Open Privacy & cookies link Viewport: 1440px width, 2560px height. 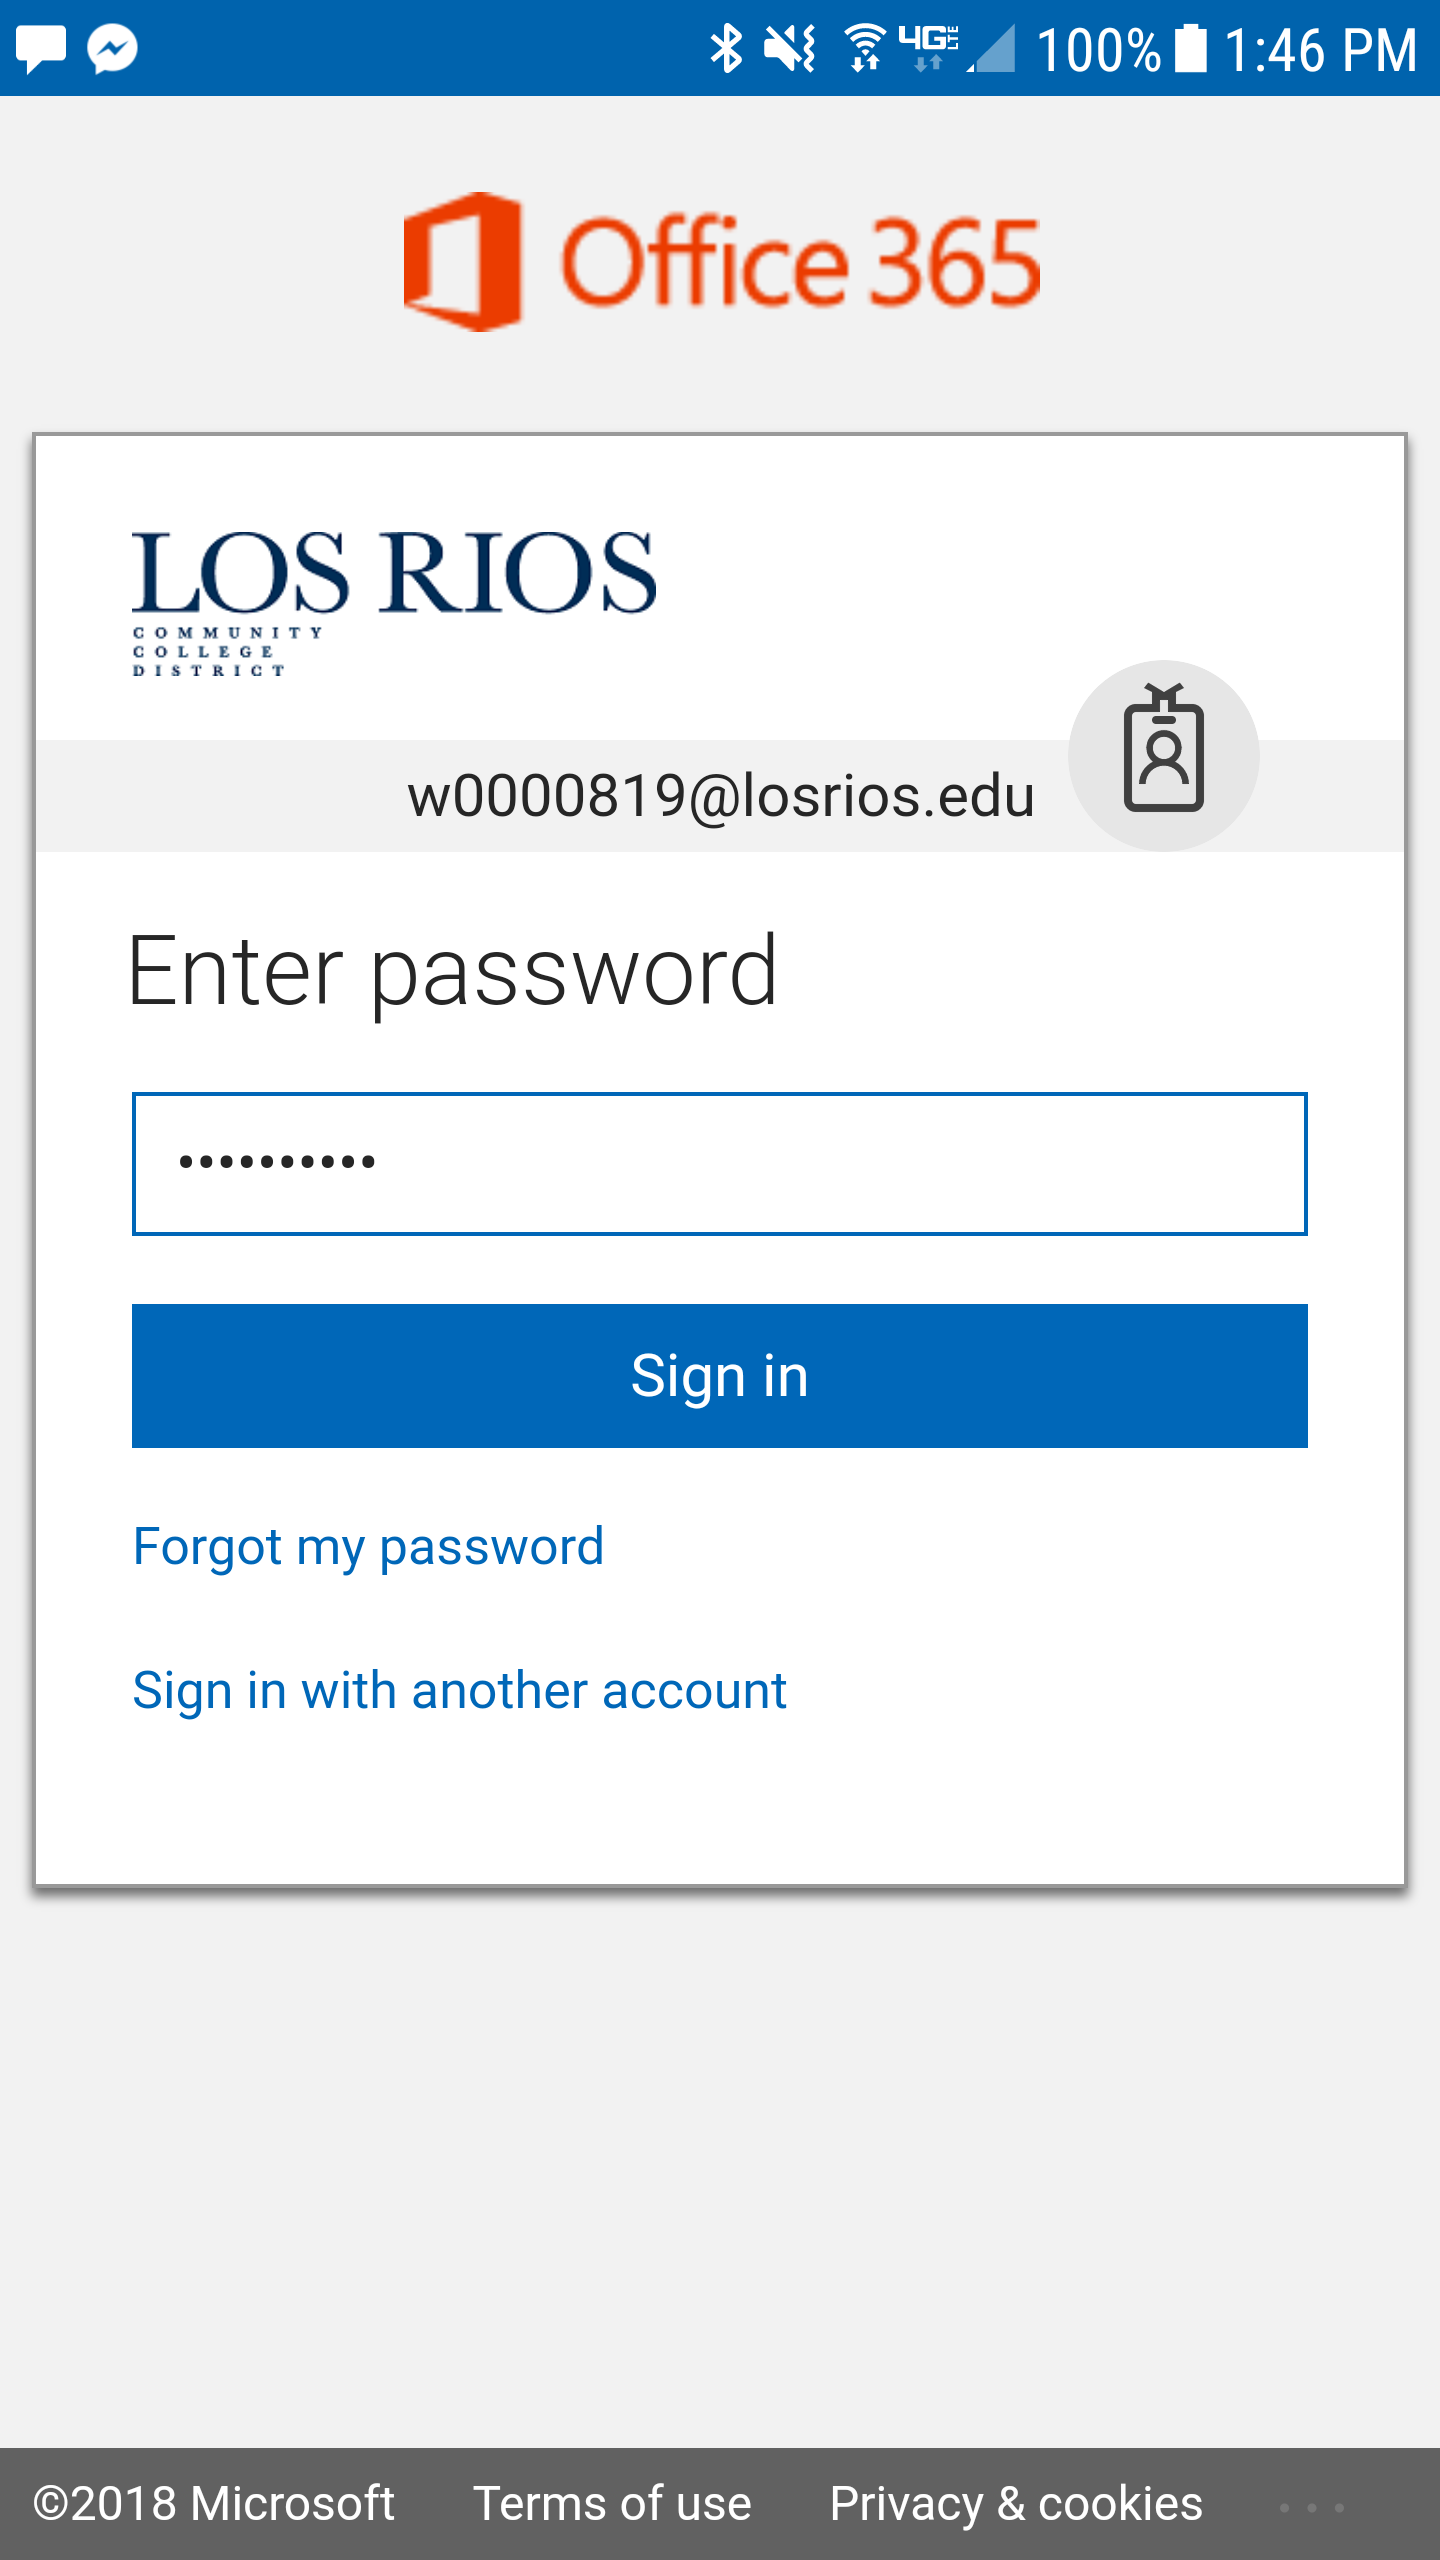(1016, 2504)
